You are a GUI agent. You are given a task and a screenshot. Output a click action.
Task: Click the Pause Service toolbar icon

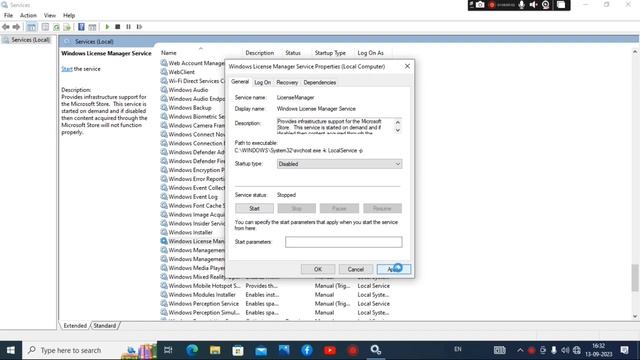[129, 27]
